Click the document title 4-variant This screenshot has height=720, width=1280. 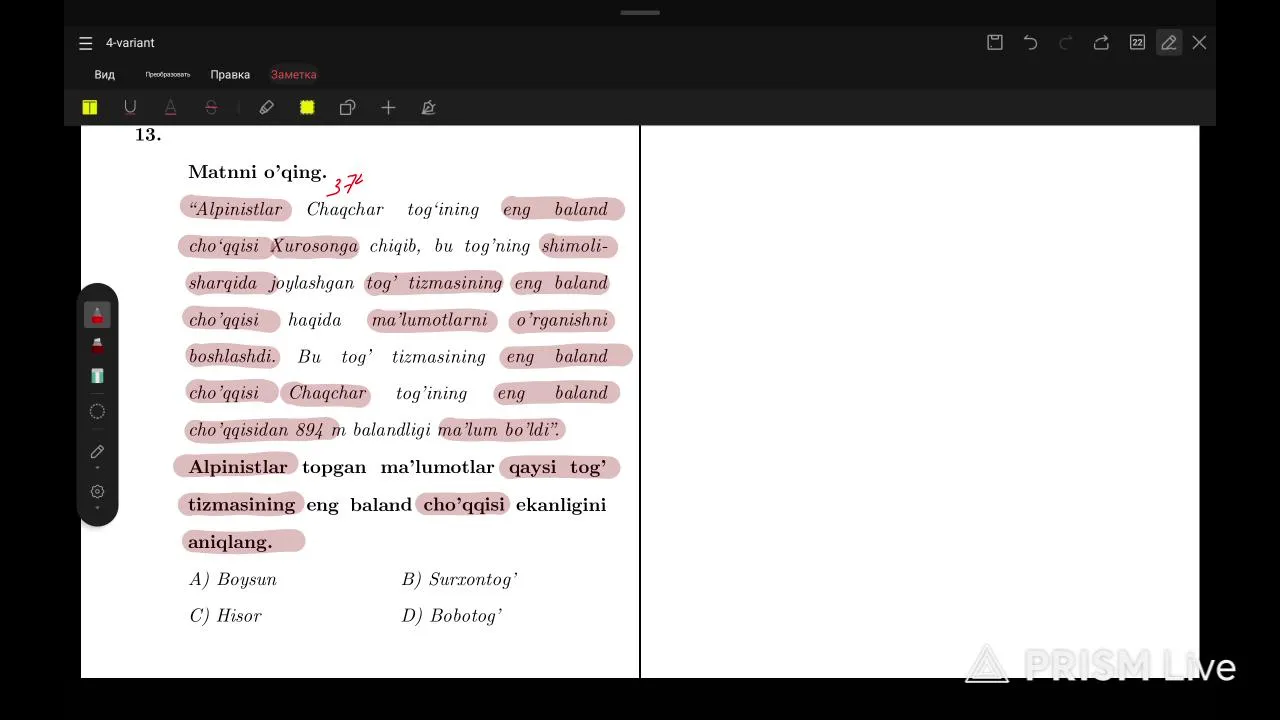click(130, 43)
